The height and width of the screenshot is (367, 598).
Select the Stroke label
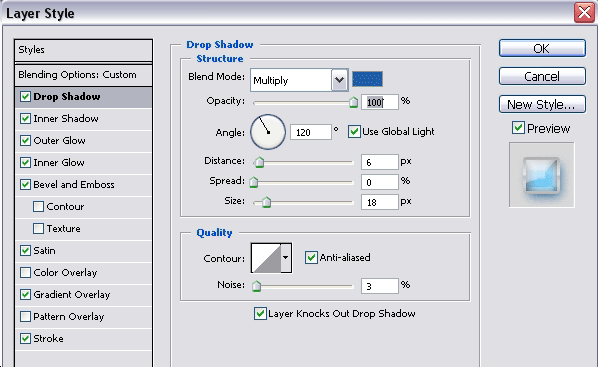(x=48, y=338)
